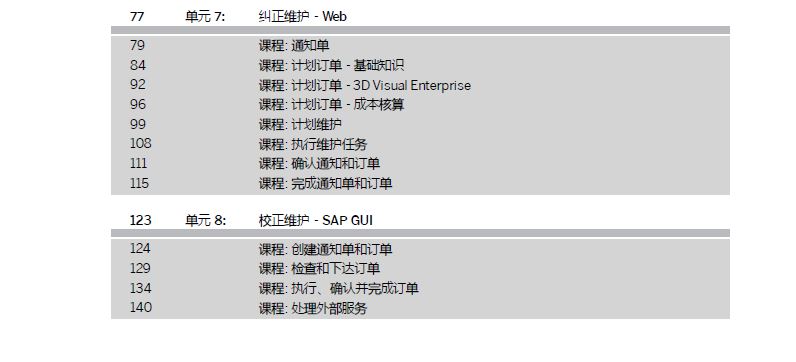
Task: Open the 课程: 通知单 entry
Action: [x=294, y=46]
